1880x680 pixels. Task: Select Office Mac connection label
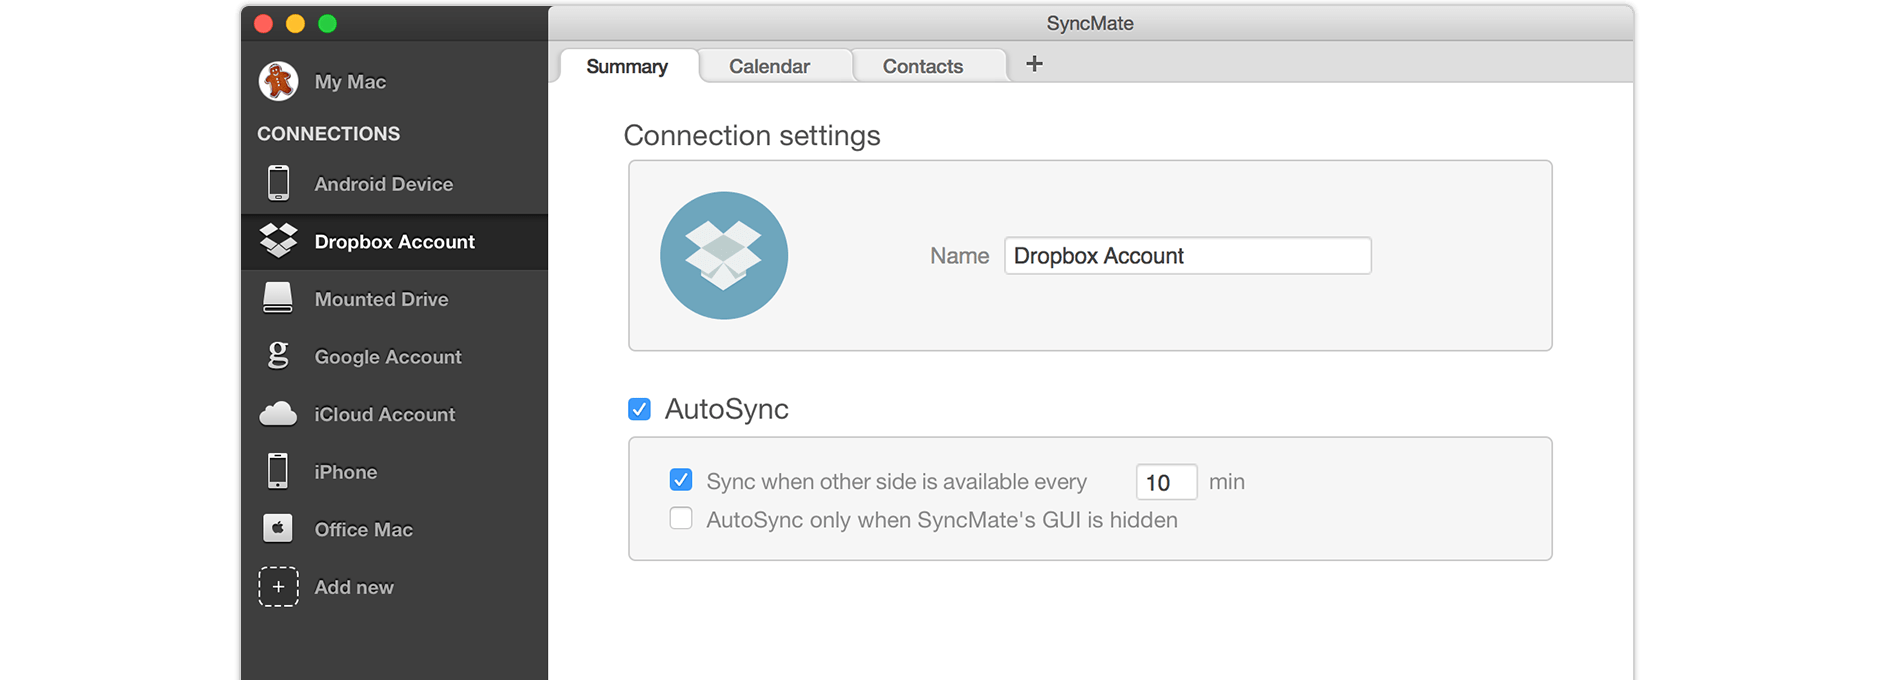coord(363,530)
